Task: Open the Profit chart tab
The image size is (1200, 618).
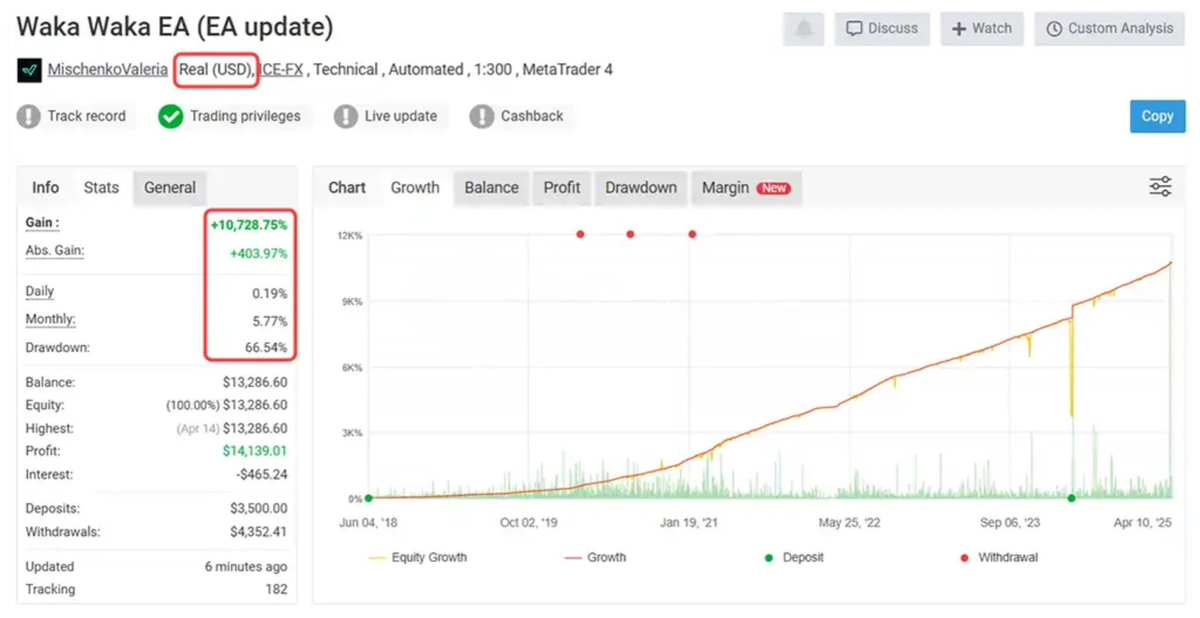Action: [562, 187]
